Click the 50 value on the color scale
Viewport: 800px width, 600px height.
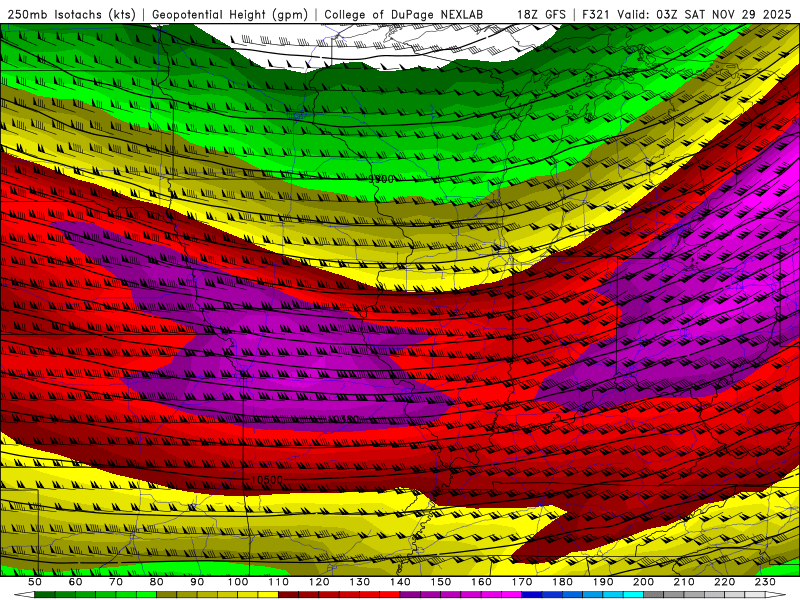tap(35, 582)
